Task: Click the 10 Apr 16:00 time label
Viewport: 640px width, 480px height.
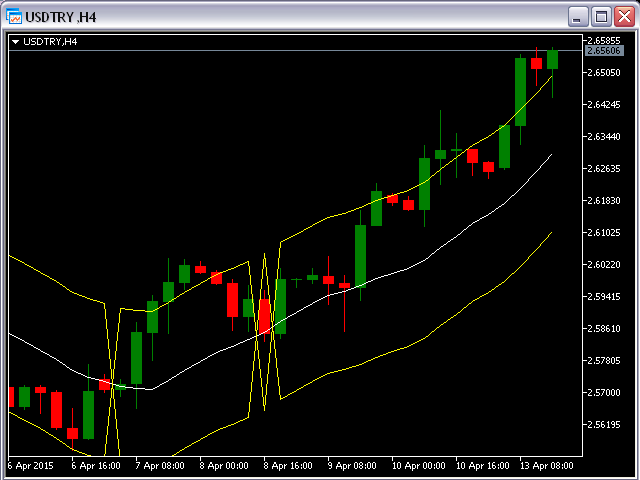Action: click(x=482, y=466)
